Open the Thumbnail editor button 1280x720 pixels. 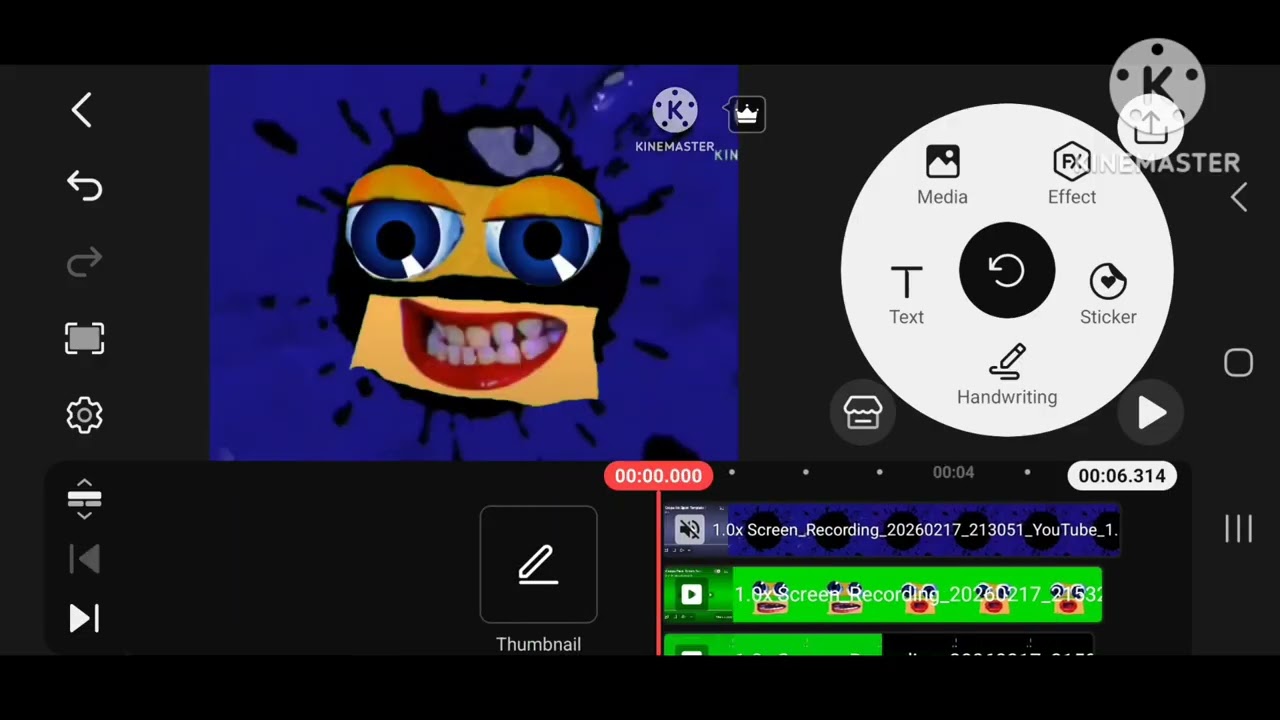[538, 565]
